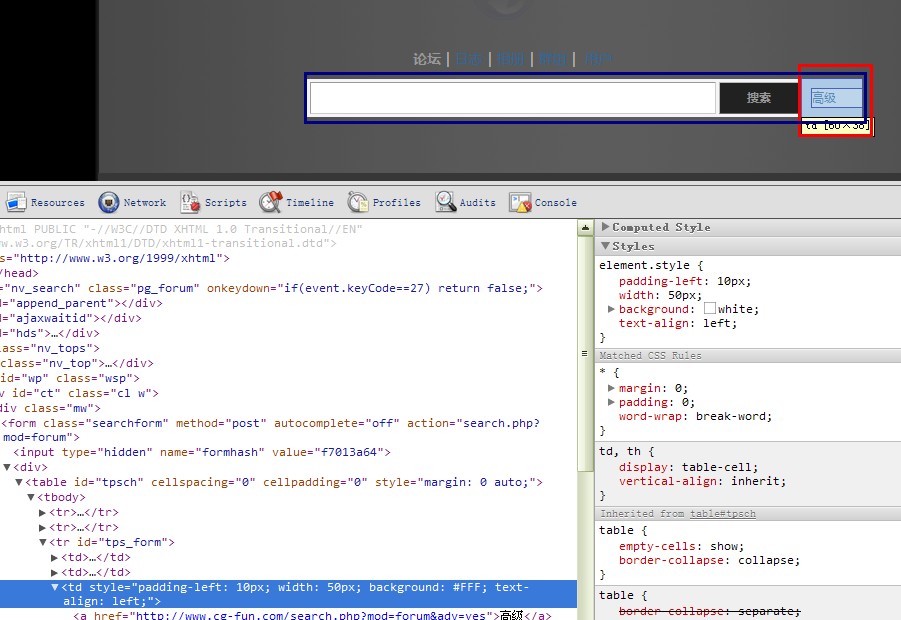Collapse the table id="tpsch" node
901x620 pixels.
[x=19, y=482]
